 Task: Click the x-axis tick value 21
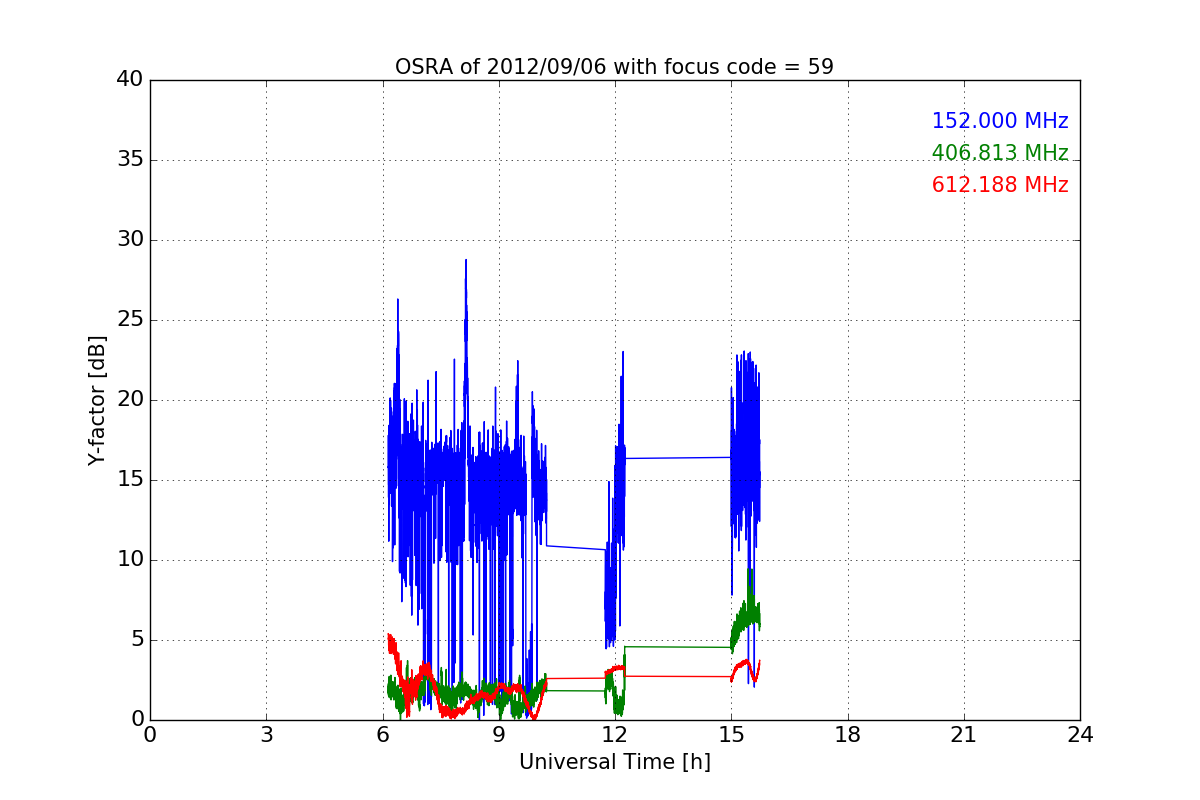tap(964, 735)
